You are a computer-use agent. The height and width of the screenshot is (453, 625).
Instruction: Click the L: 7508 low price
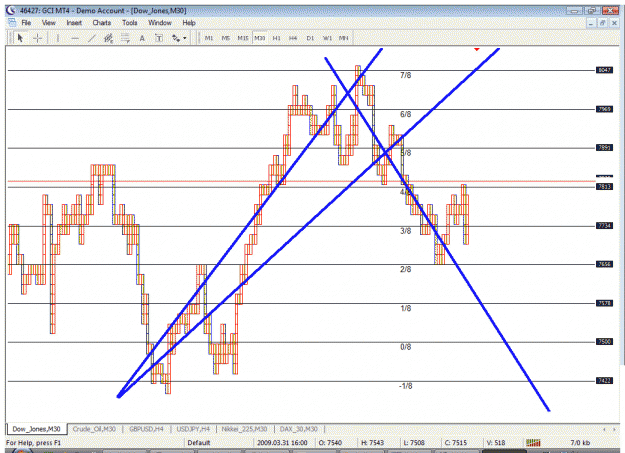(x=414, y=443)
